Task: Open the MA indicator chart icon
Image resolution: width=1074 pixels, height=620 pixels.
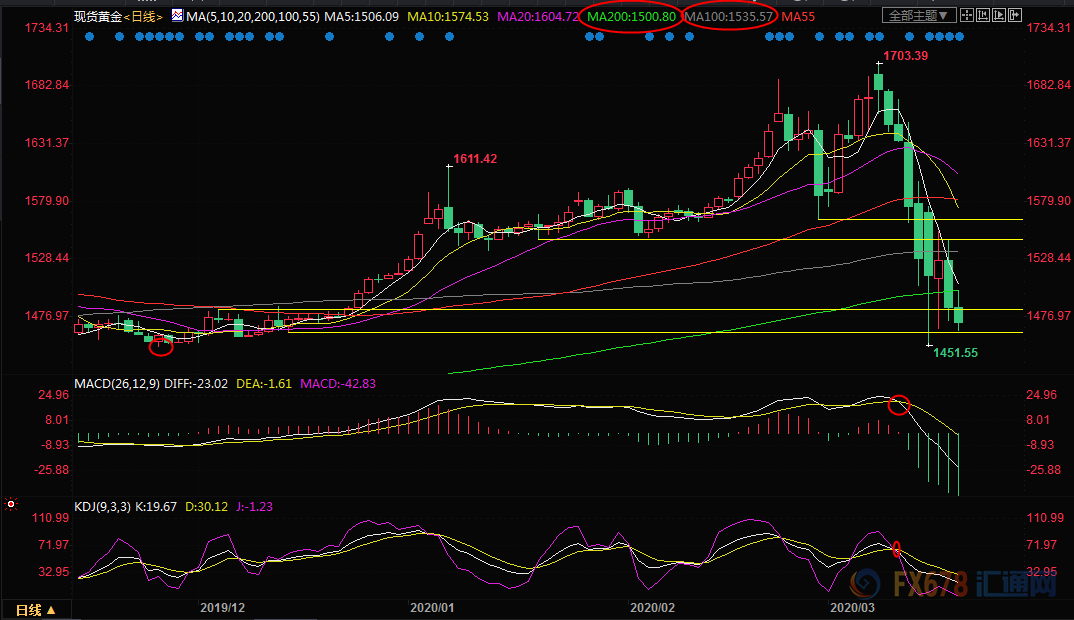Action: tap(177, 15)
